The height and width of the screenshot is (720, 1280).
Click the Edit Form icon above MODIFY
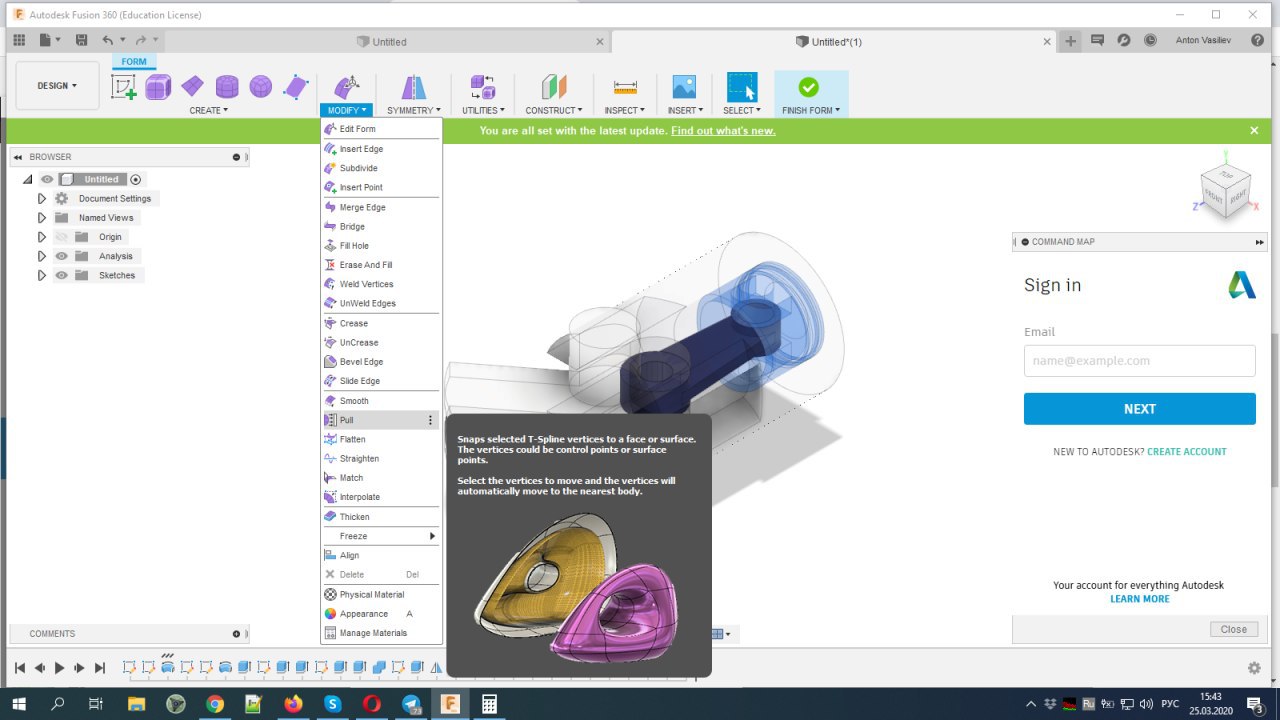[346, 87]
